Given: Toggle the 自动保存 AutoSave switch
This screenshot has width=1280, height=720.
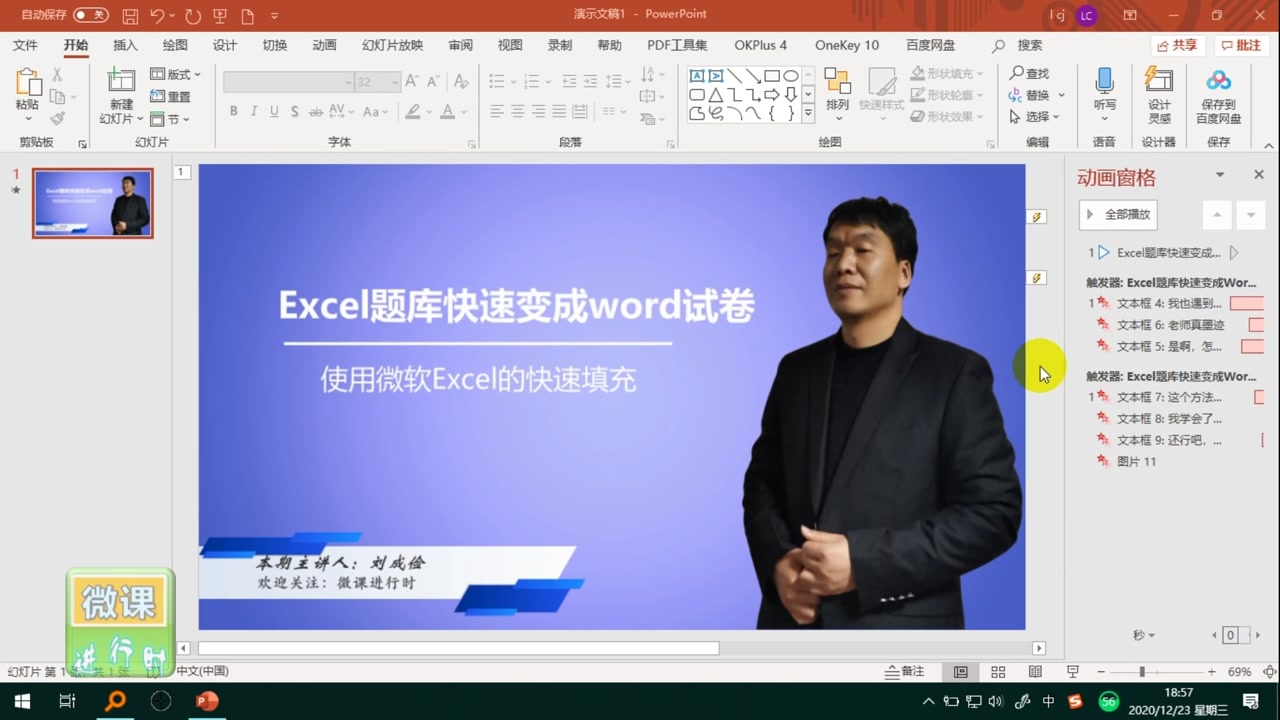Looking at the screenshot, I should [x=91, y=15].
